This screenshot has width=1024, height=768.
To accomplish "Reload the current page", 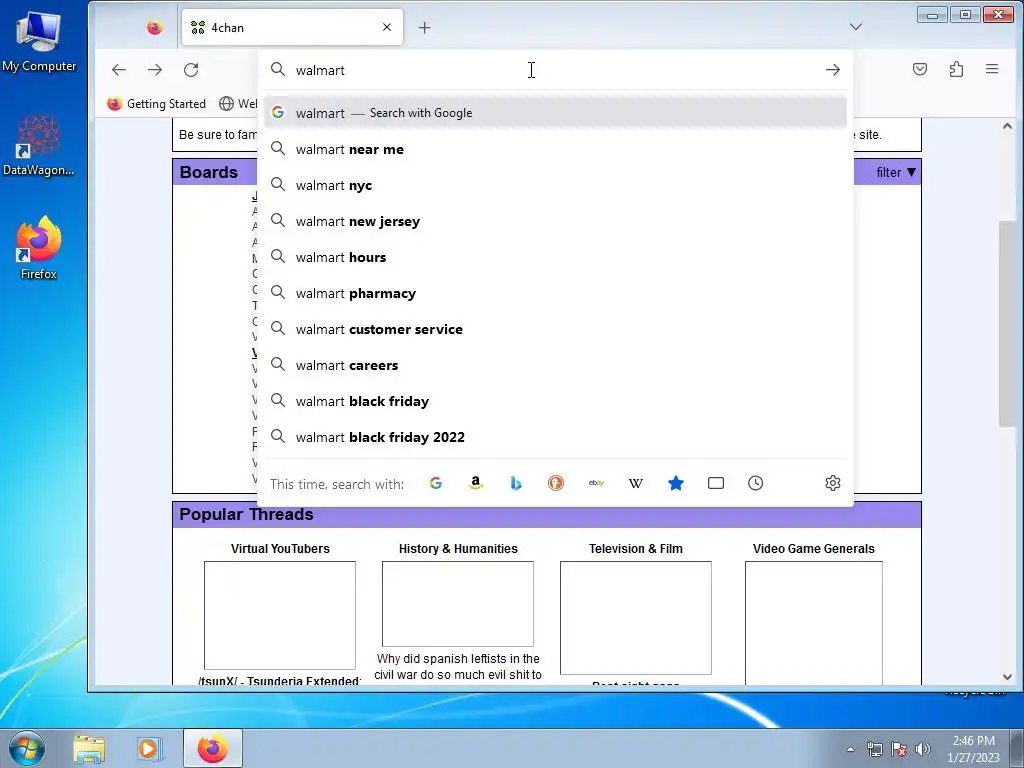I will [x=191, y=69].
